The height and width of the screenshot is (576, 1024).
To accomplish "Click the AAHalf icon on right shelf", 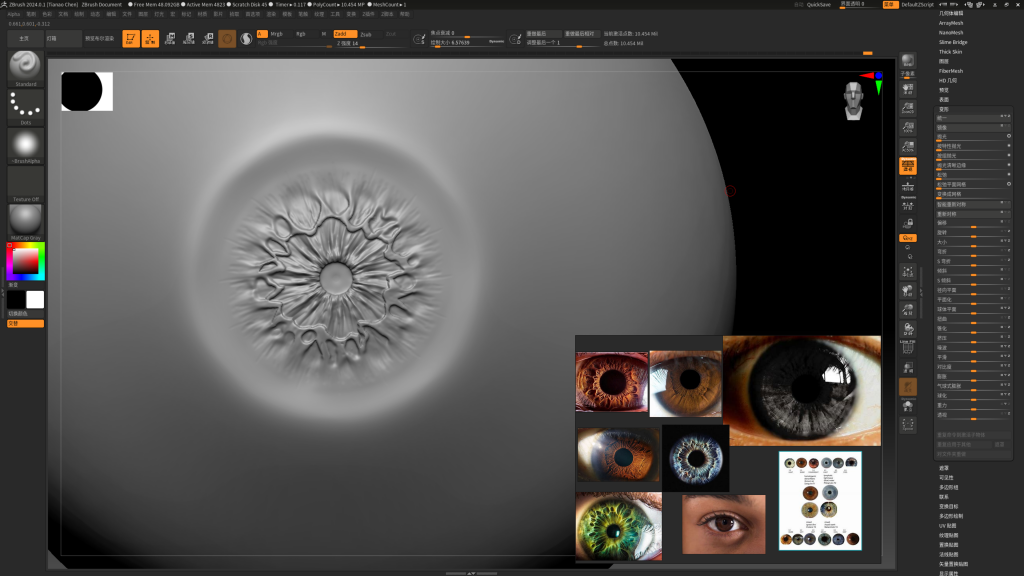I will click(908, 146).
